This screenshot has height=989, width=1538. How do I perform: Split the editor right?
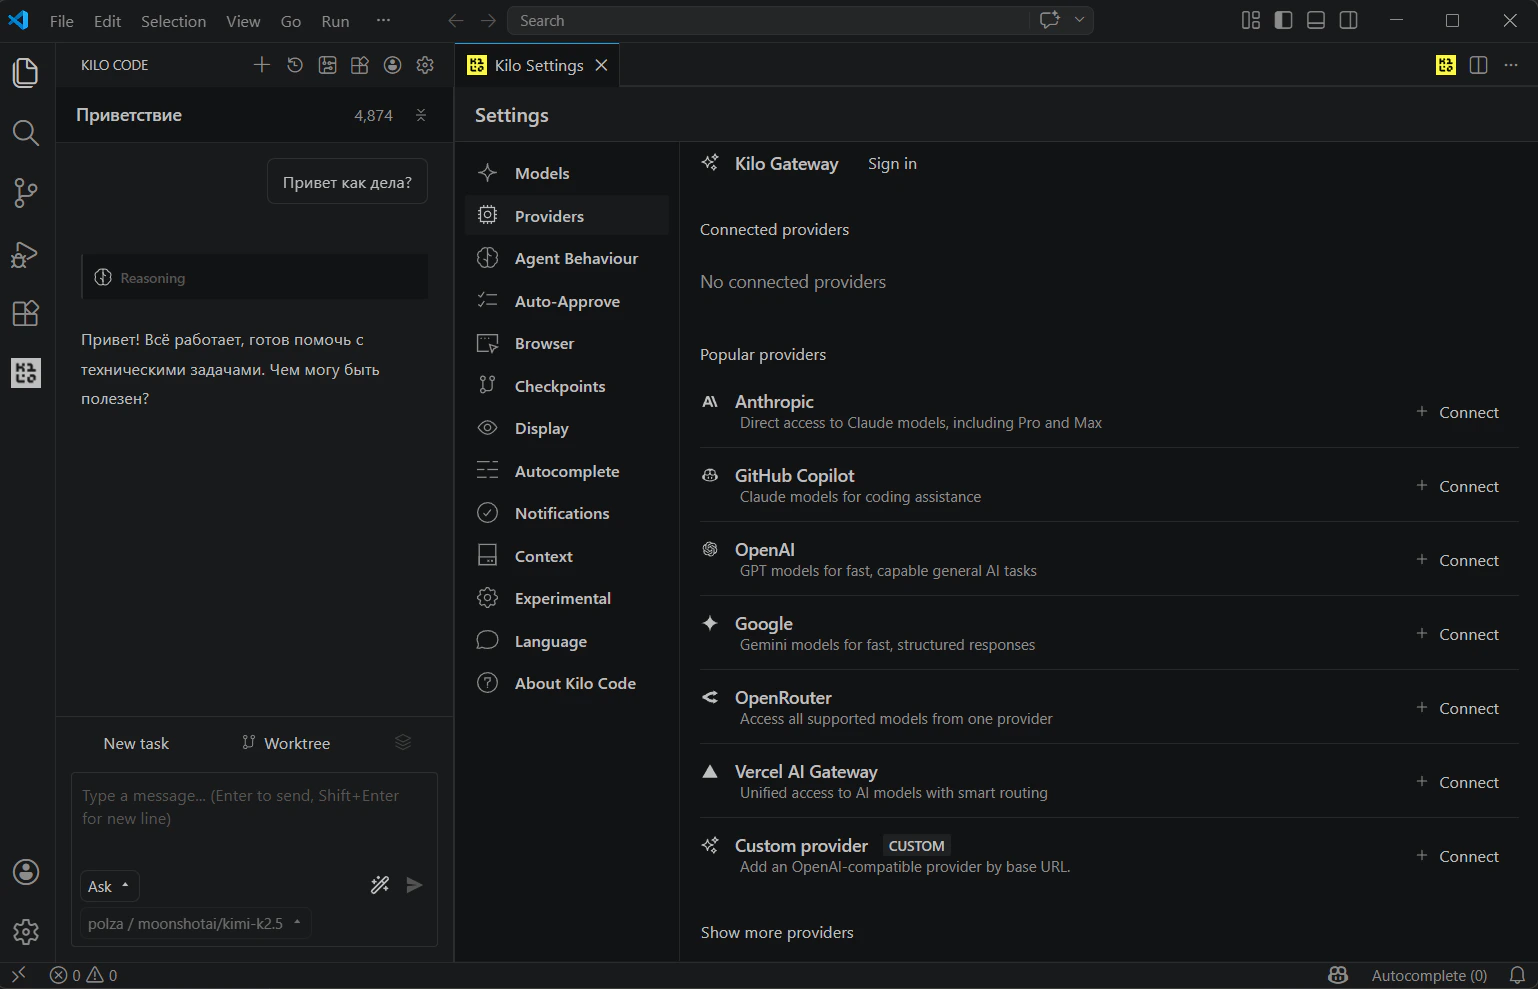click(1479, 65)
